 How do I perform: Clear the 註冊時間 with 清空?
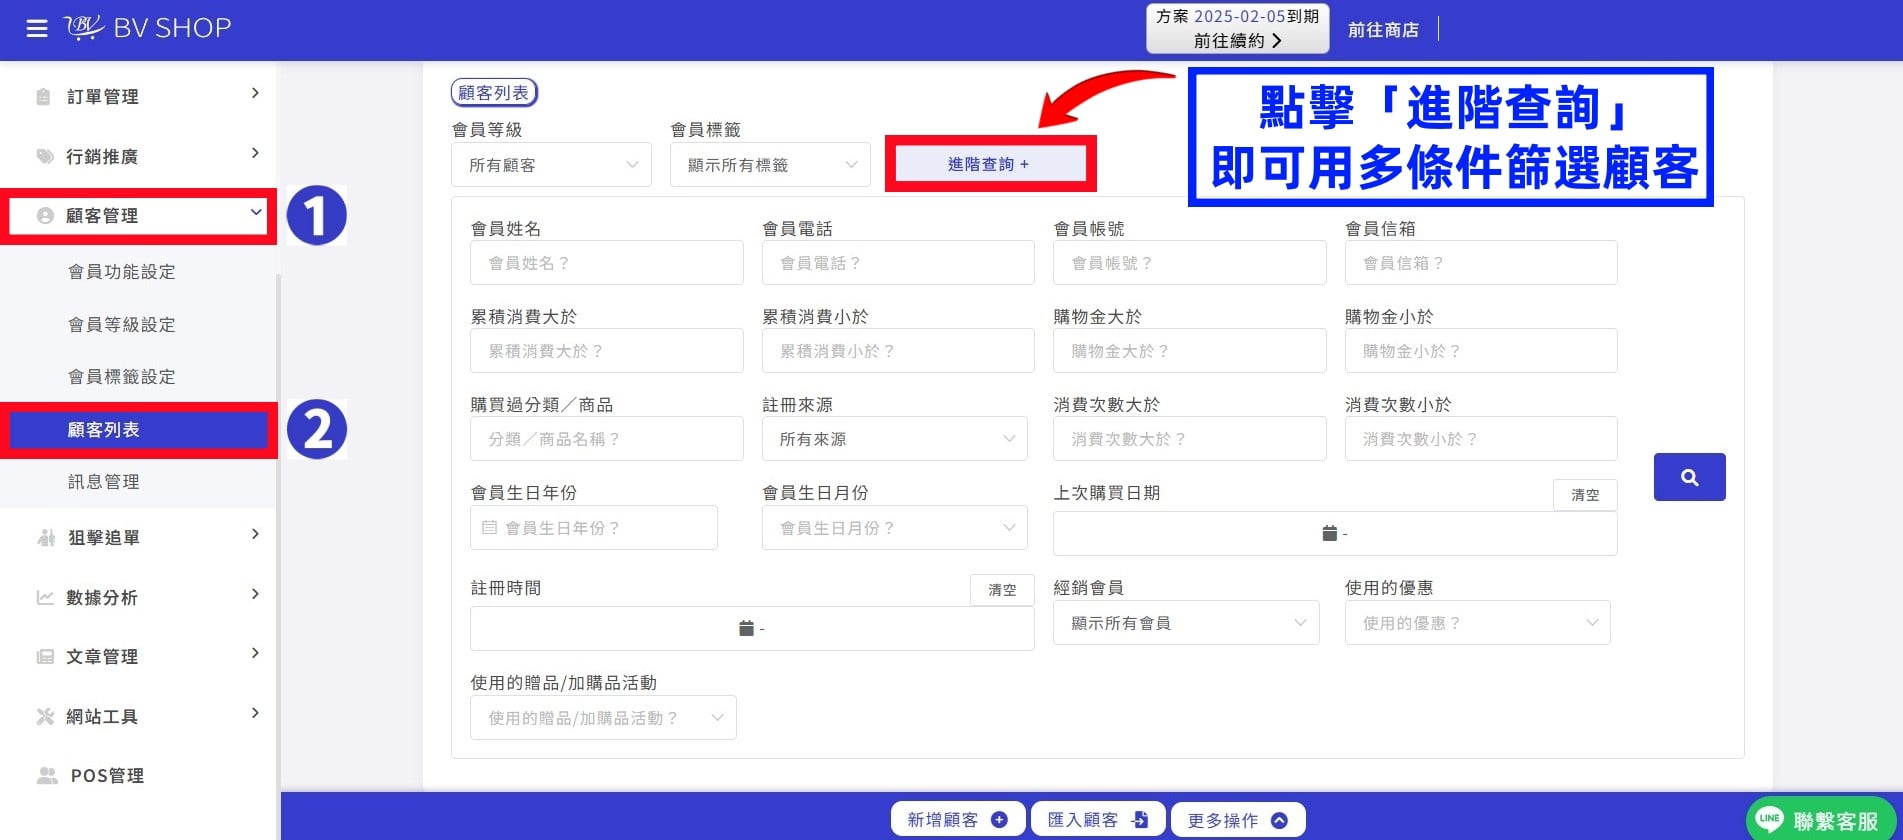point(1002,590)
